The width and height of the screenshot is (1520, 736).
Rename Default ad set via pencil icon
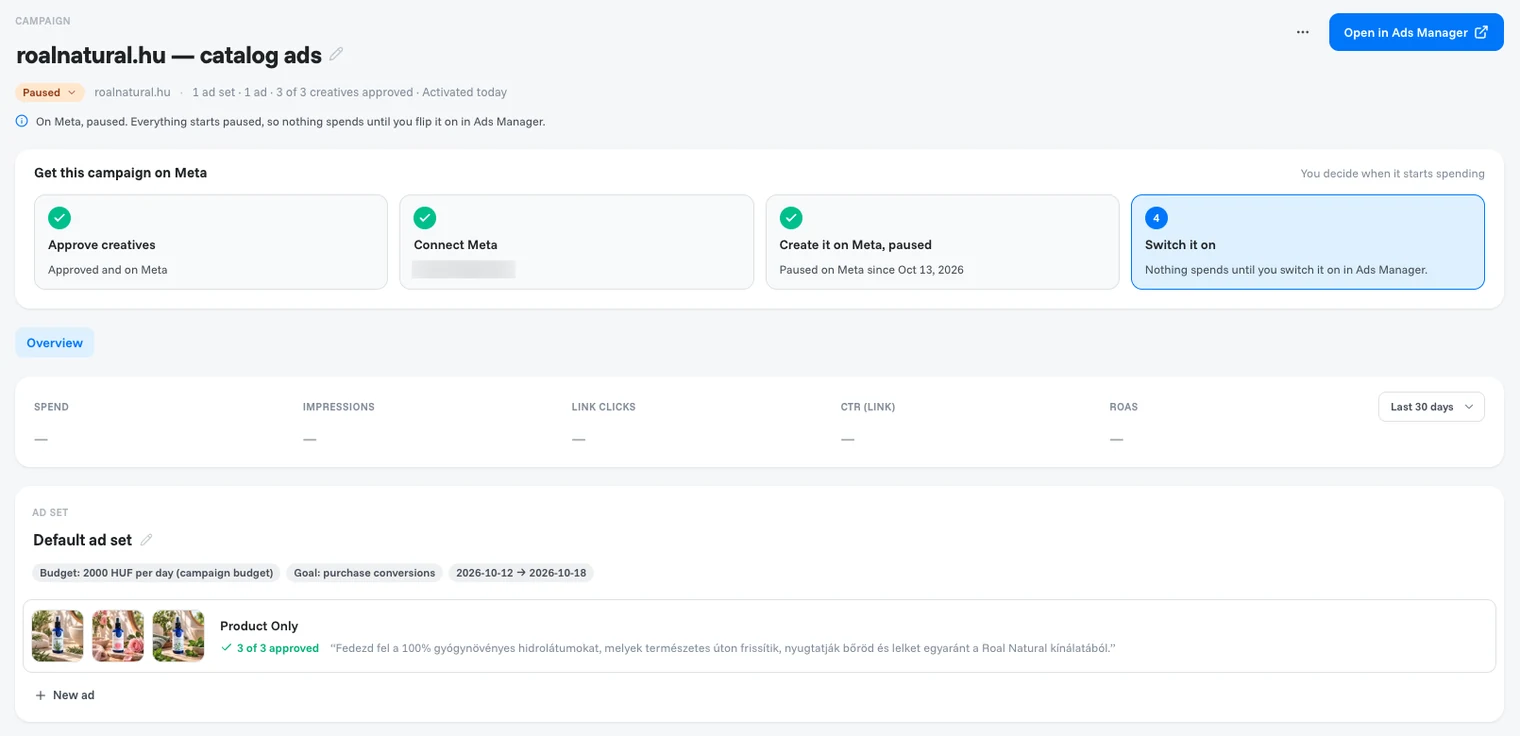point(146,540)
